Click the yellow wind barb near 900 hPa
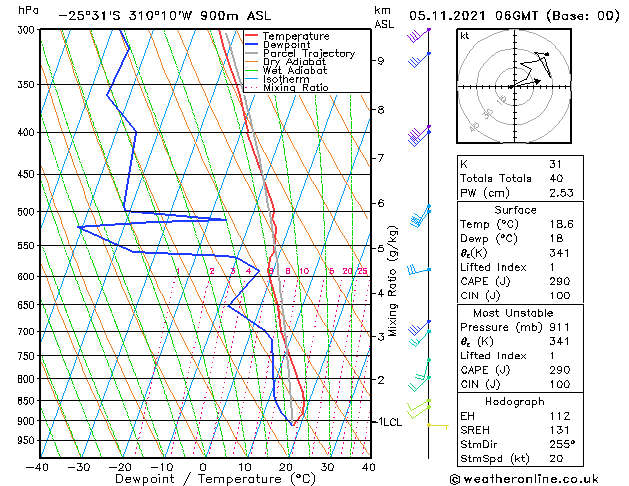This screenshot has height=486, width=629. point(438,425)
